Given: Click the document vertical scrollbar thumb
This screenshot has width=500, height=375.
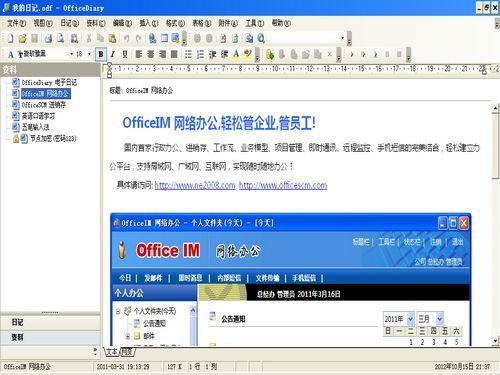Looking at the screenshot, I should pyautogui.click(x=496, y=146).
